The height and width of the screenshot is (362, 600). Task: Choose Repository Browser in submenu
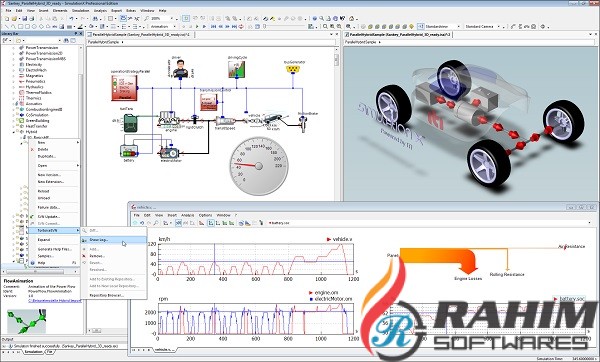(x=114, y=295)
